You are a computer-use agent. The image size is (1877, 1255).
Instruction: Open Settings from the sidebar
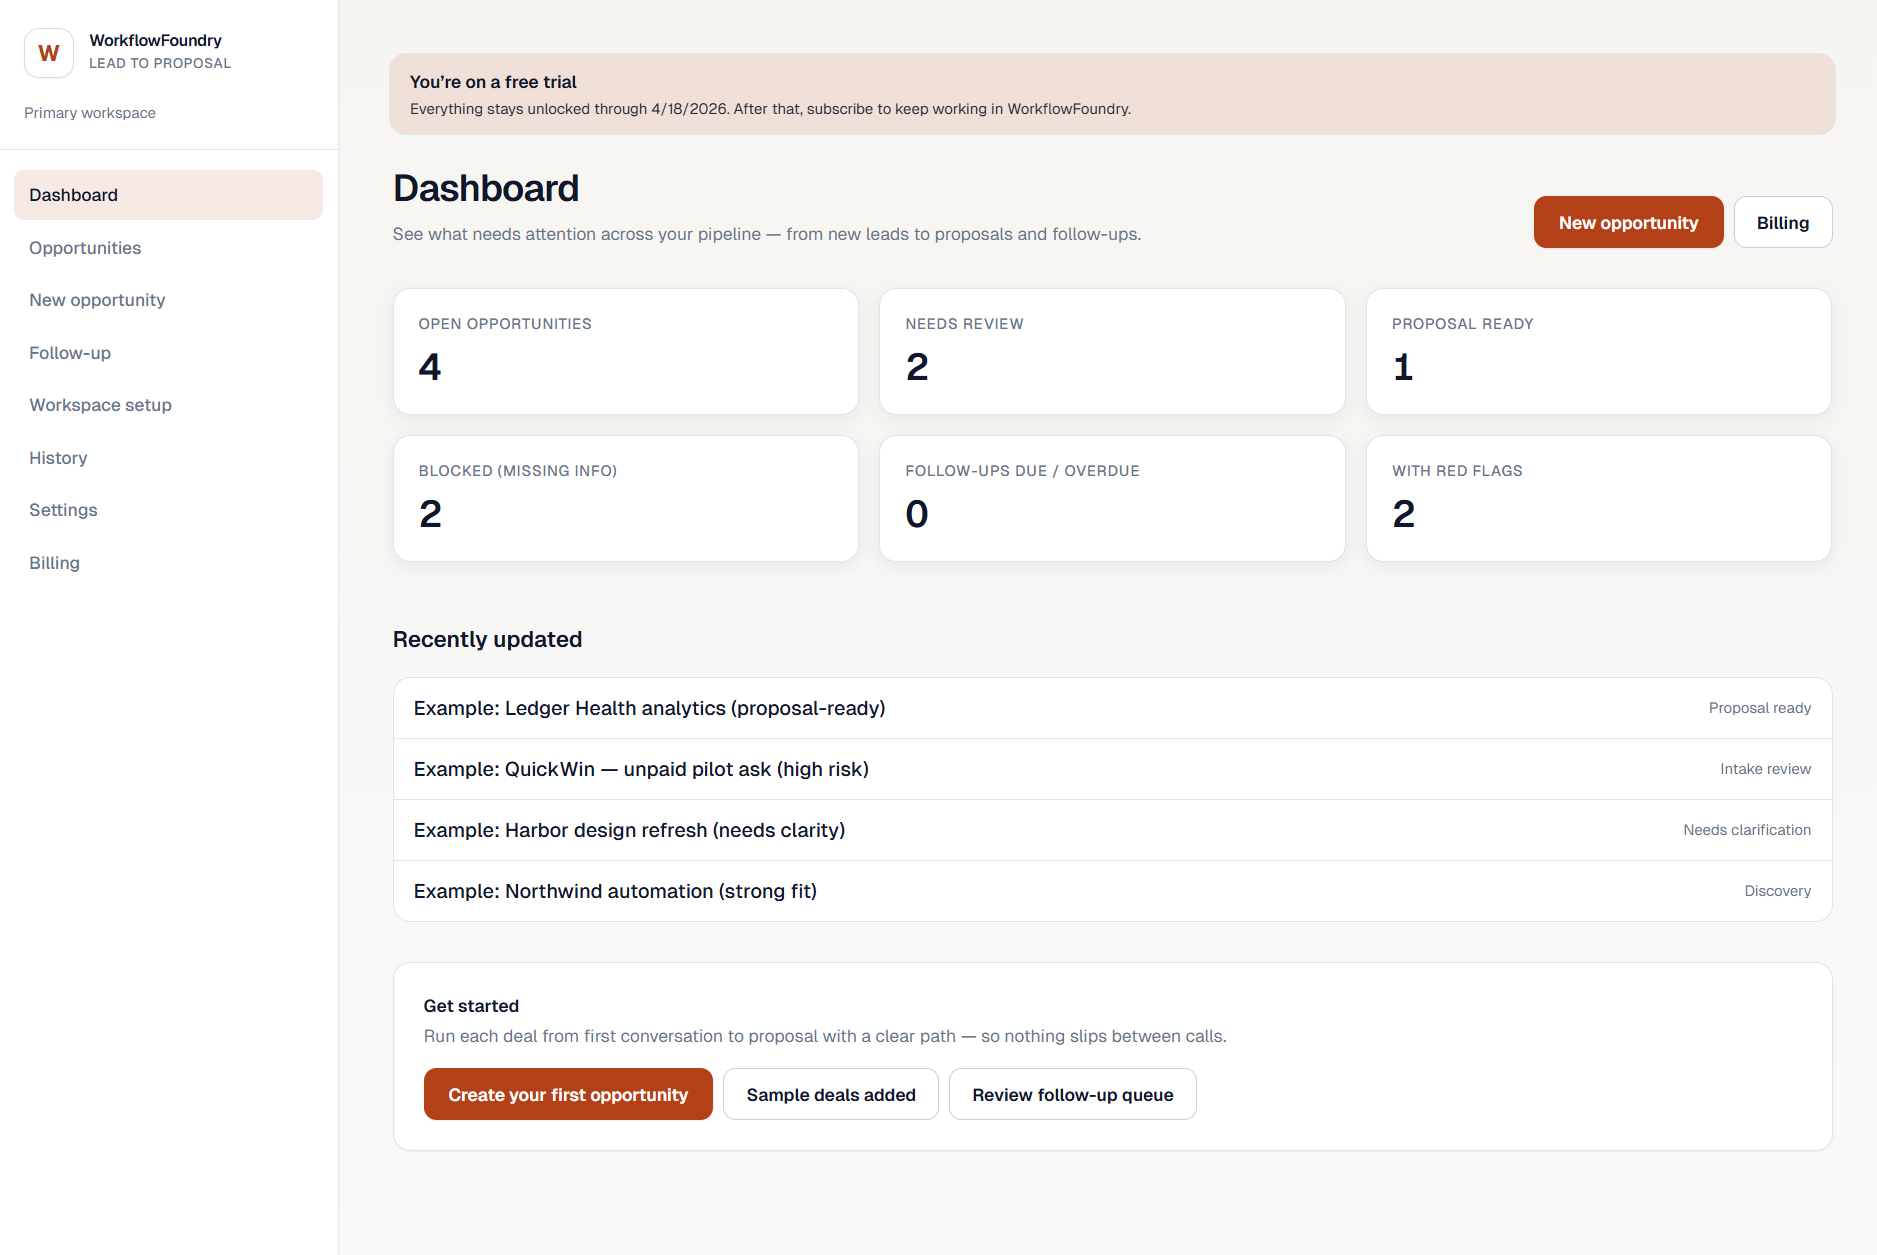click(x=63, y=509)
